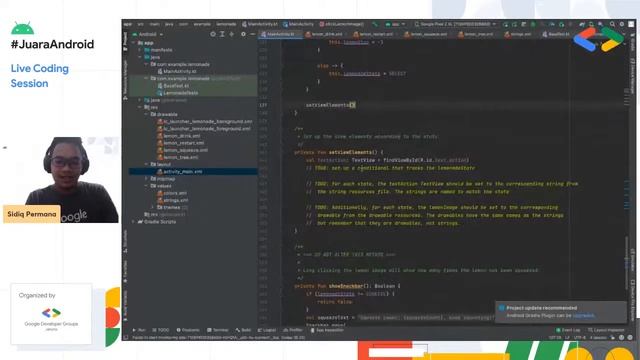Image resolution: width=640 pixels, height=360 pixels.
Task: Open the Build tool window
Action: tap(243, 330)
